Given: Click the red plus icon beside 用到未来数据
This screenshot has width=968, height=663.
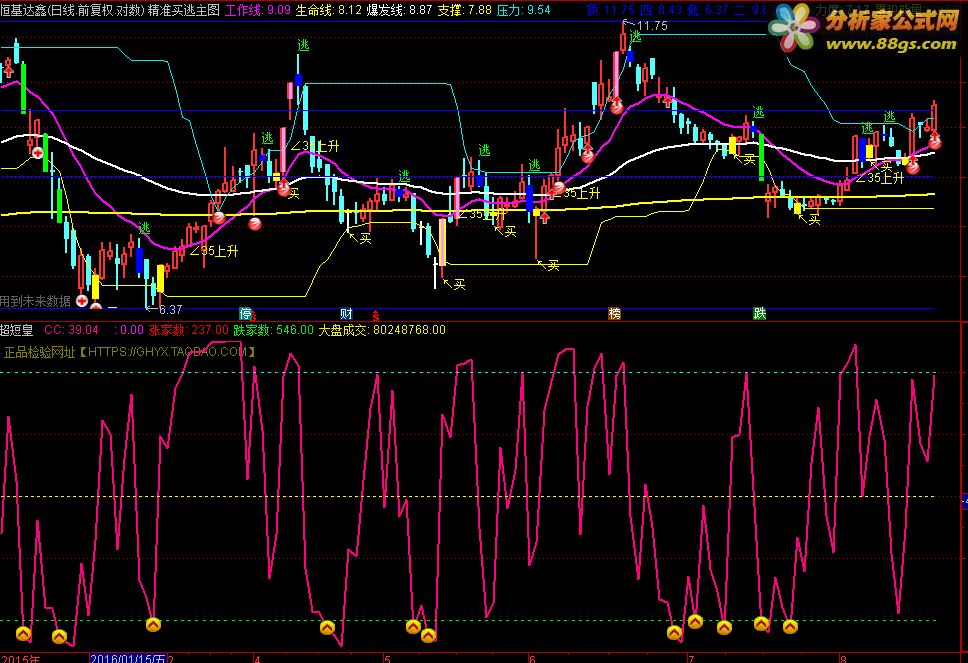Looking at the screenshot, I should point(81,301).
